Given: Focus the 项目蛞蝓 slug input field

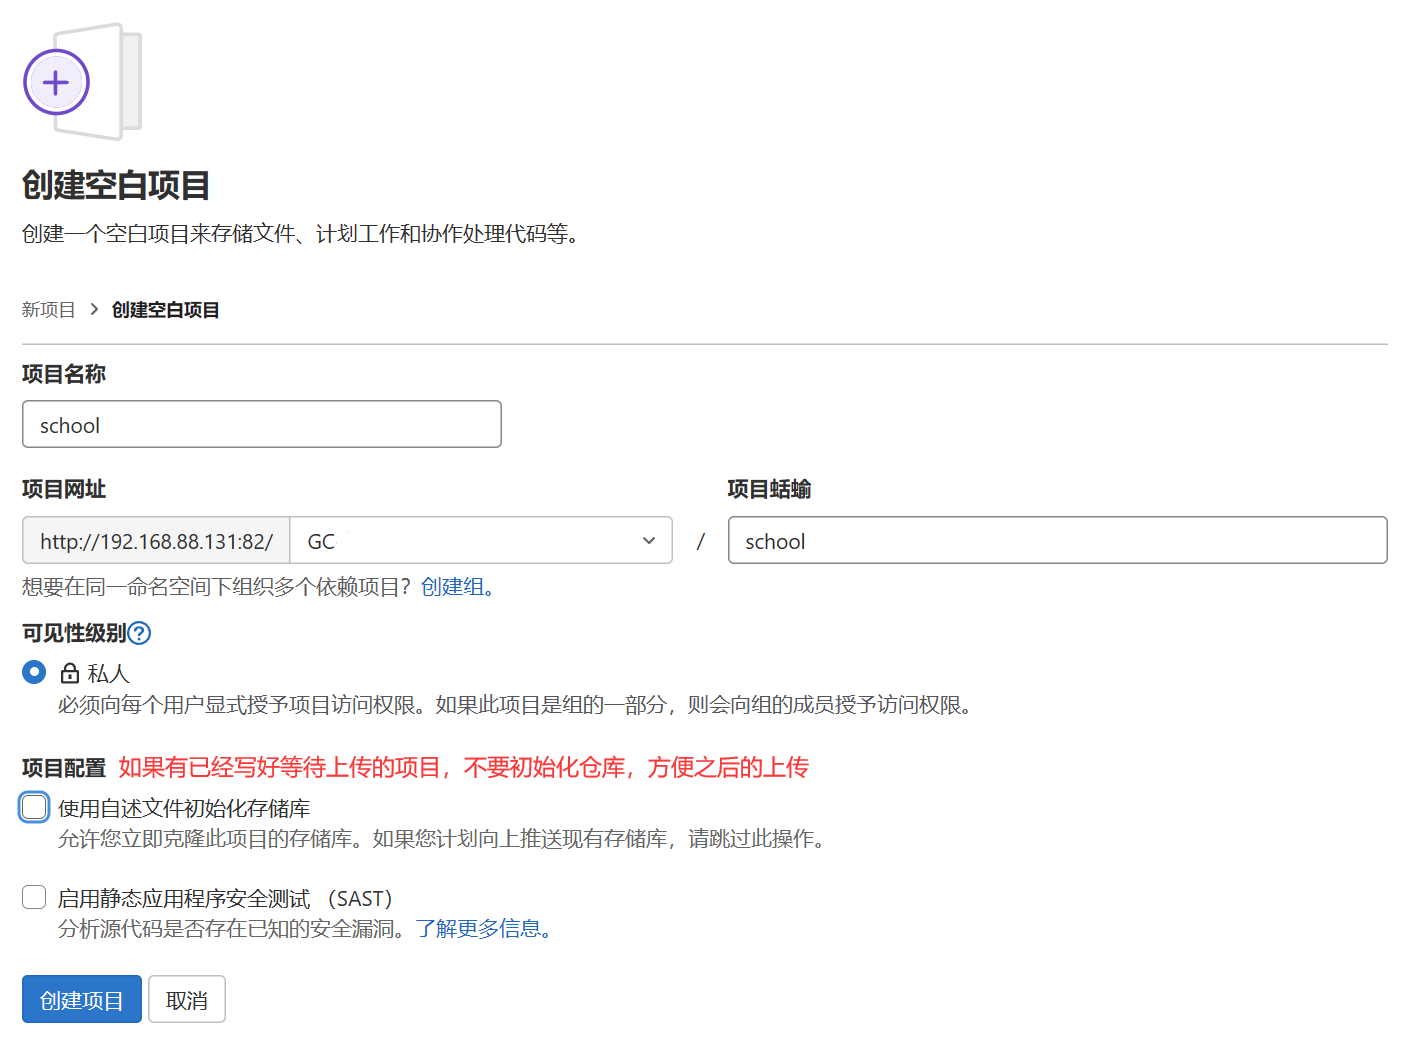Looking at the screenshot, I should (1058, 541).
